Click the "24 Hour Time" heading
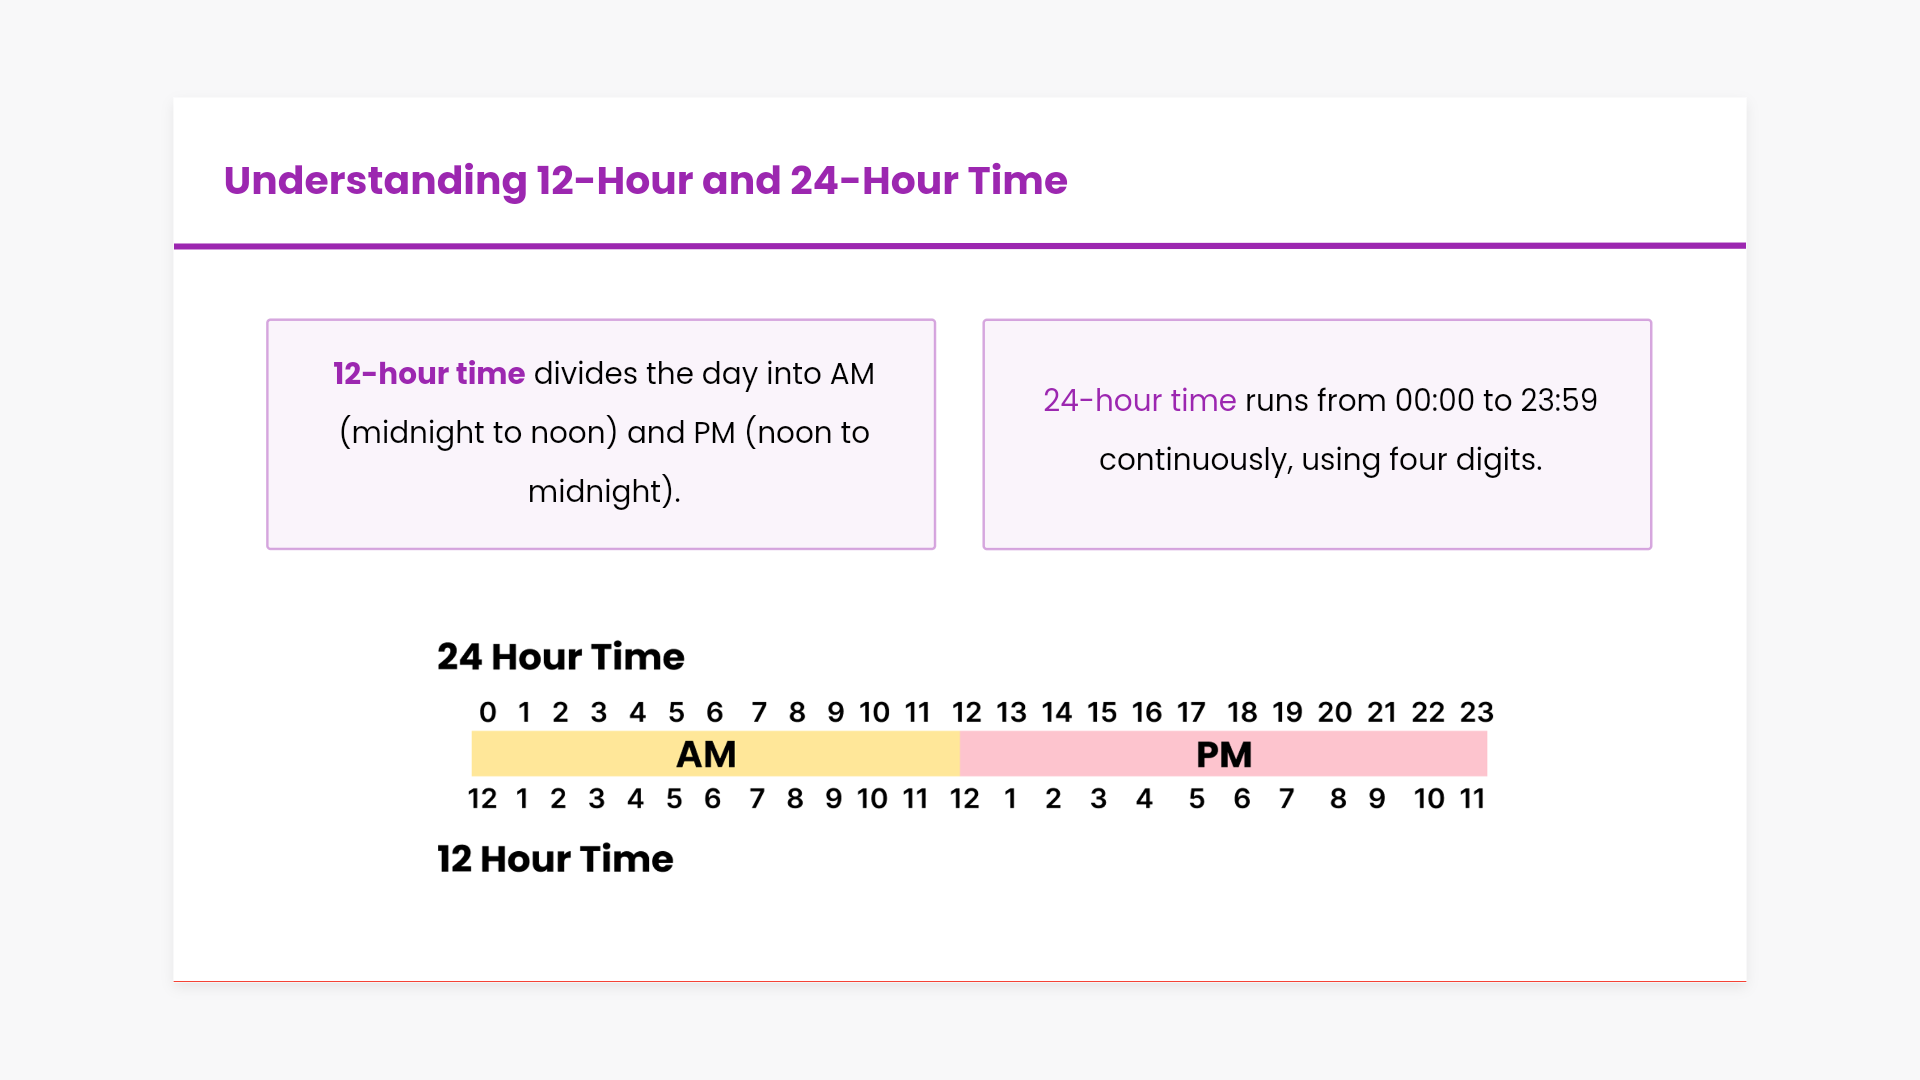Viewport: 1920px width, 1080px height. [560, 657]
